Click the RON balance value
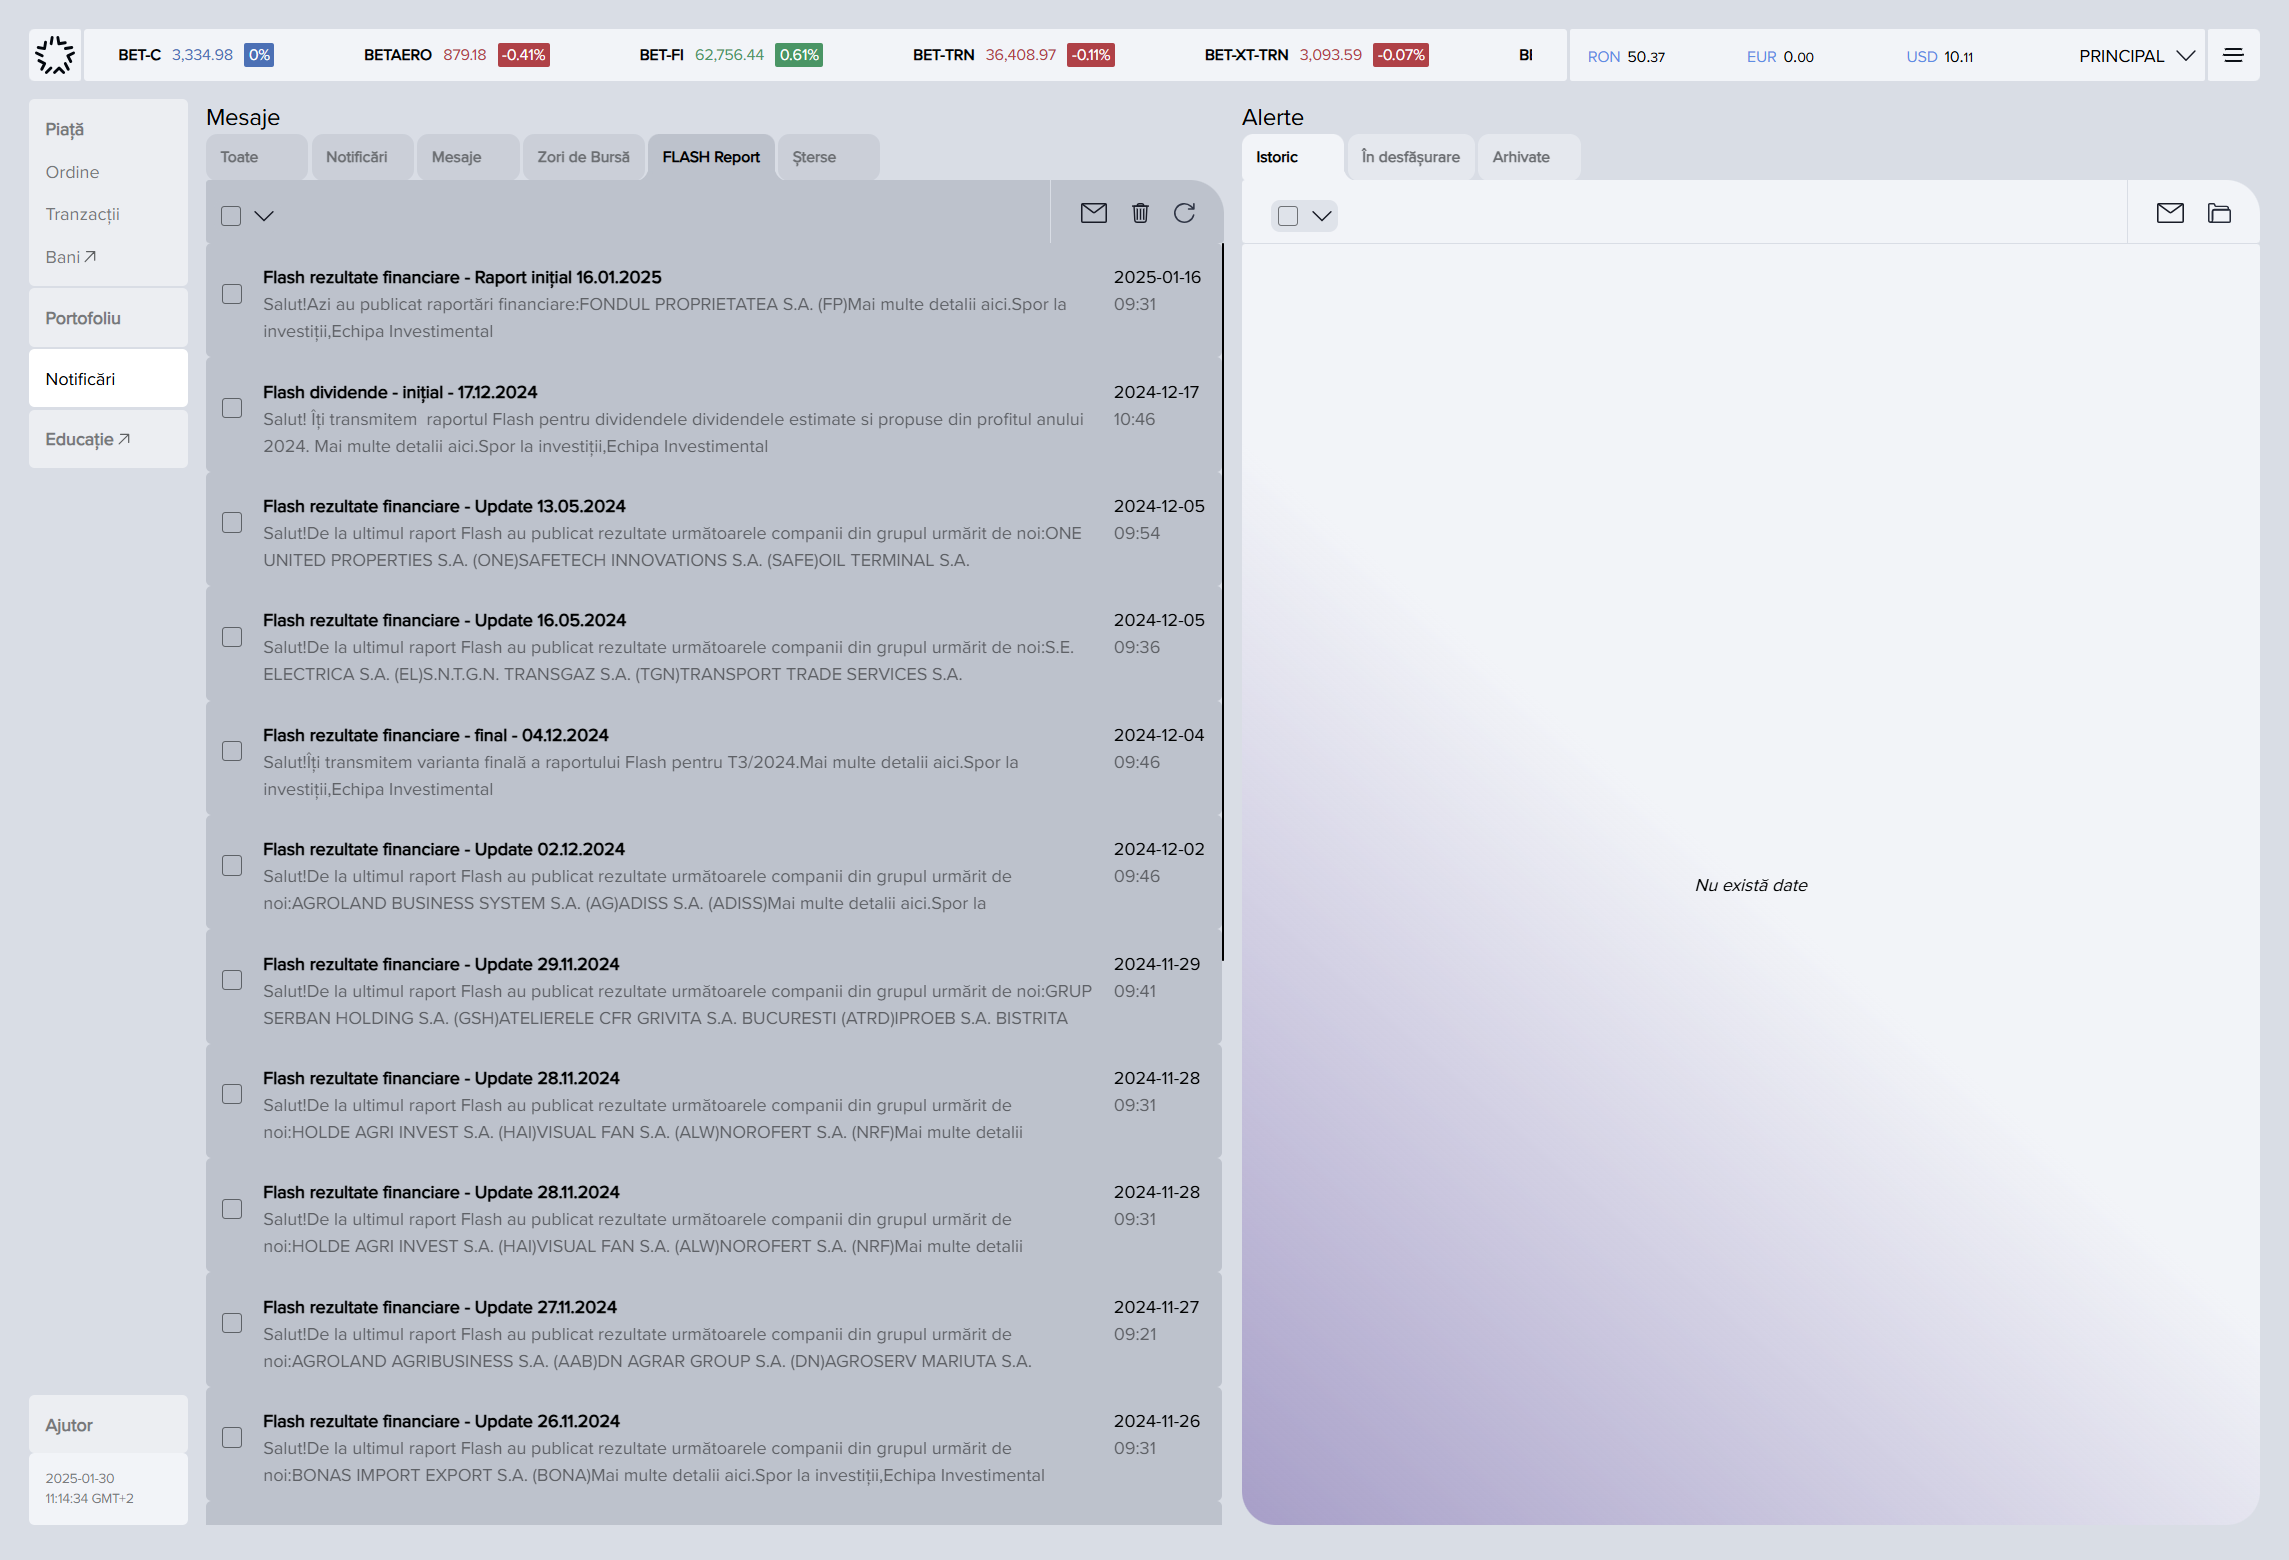The width and height of the screenshot is (2289, 1560). (x=1645, y=57)
